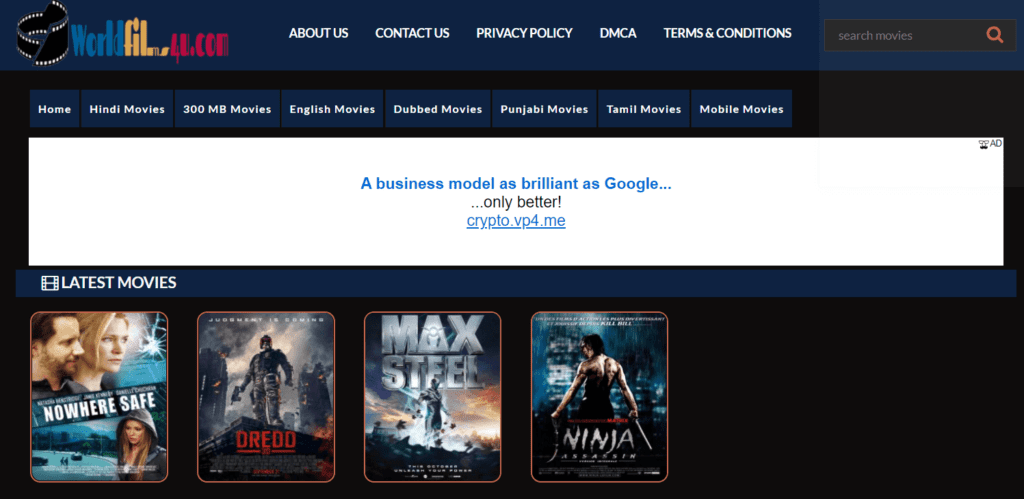Screen dimensions: 1024x499
Task: Browse the Hindi Movies category
Action: click(x=127, y=109)
